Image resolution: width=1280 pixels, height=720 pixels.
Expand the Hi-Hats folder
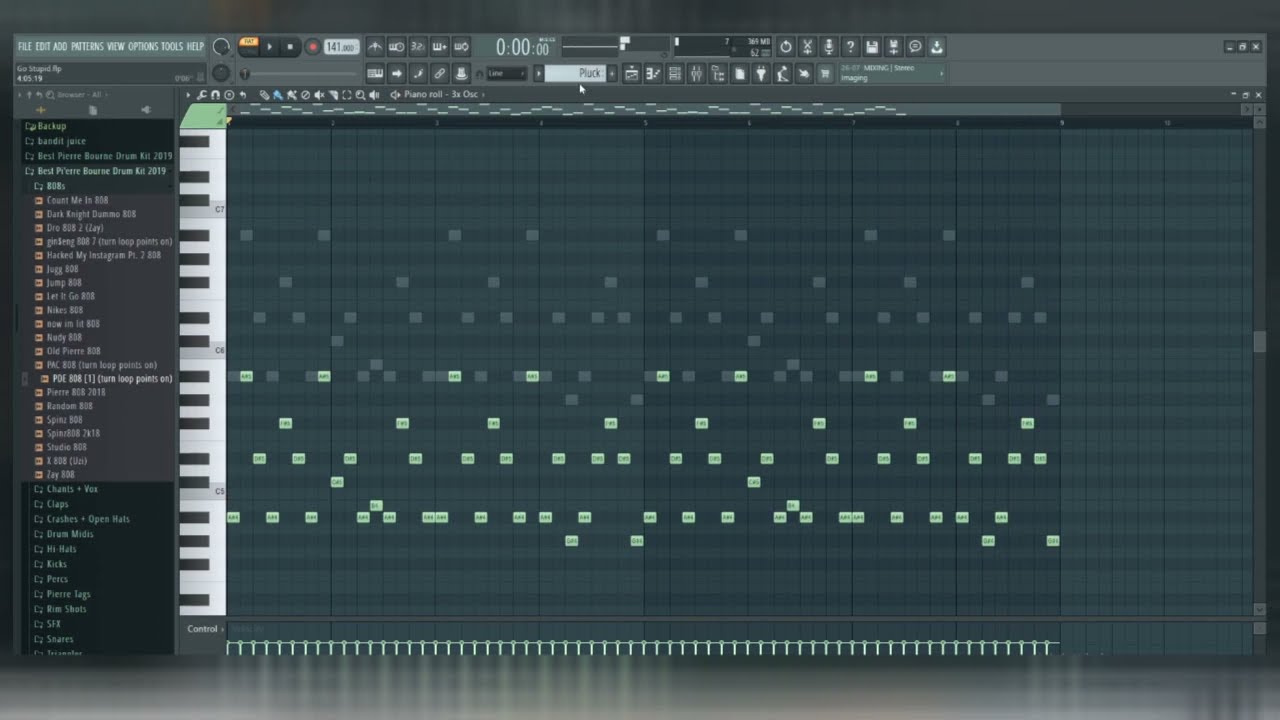click(x=61, y=549)
